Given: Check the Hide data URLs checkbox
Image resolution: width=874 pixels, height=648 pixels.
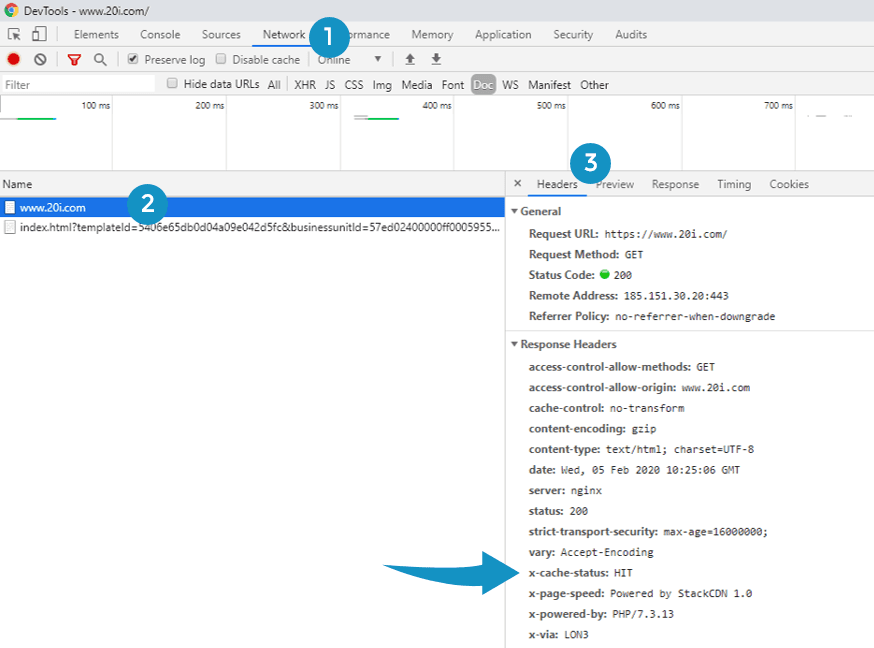Looking at the screenshot, I should coord(172,83).
